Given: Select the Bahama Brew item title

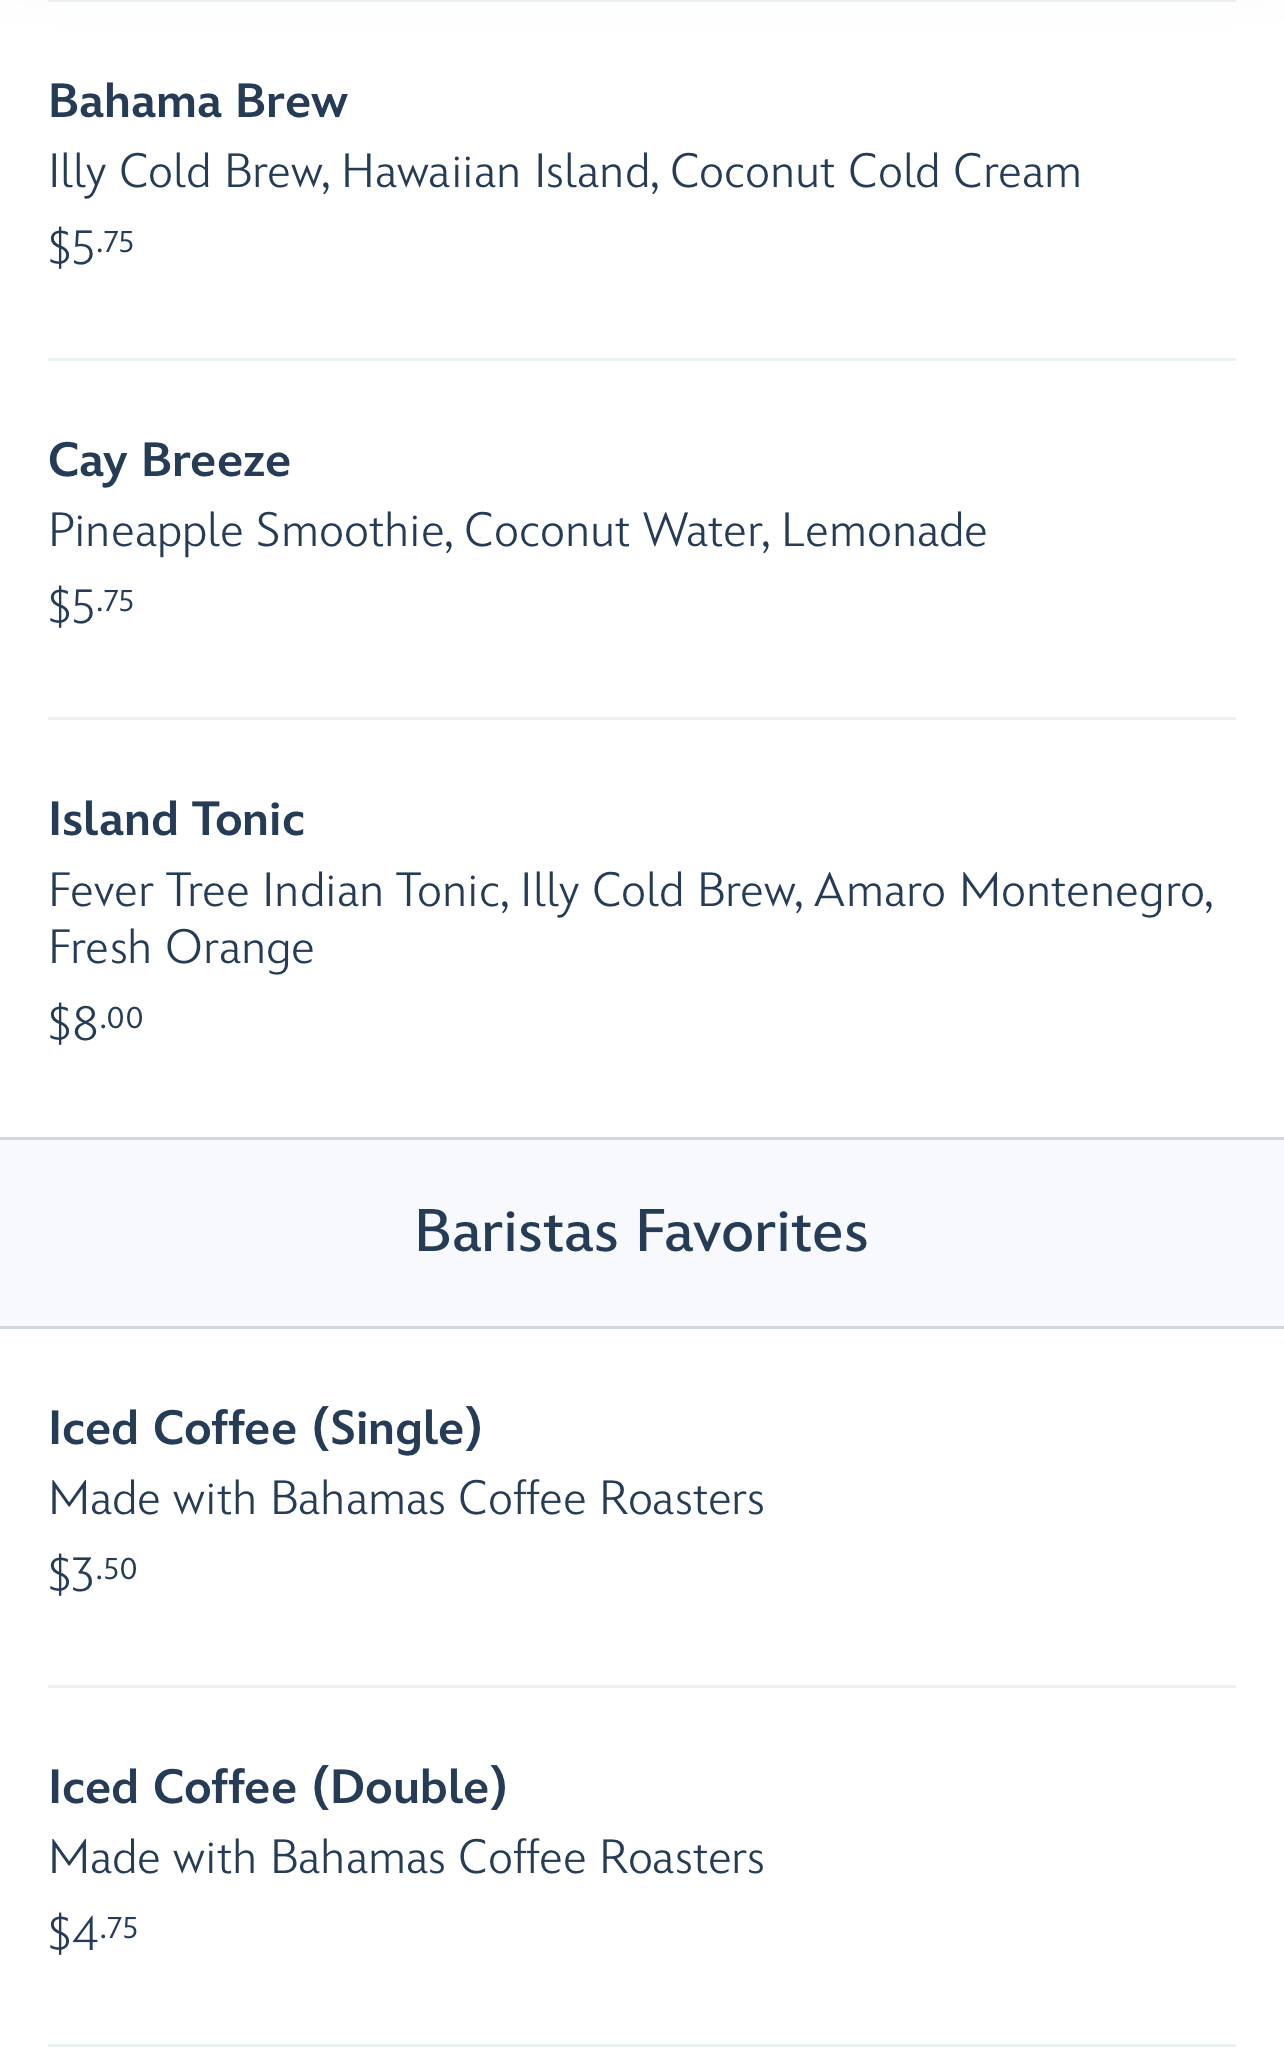Looking at the screenshot, I should pos(198,102).
